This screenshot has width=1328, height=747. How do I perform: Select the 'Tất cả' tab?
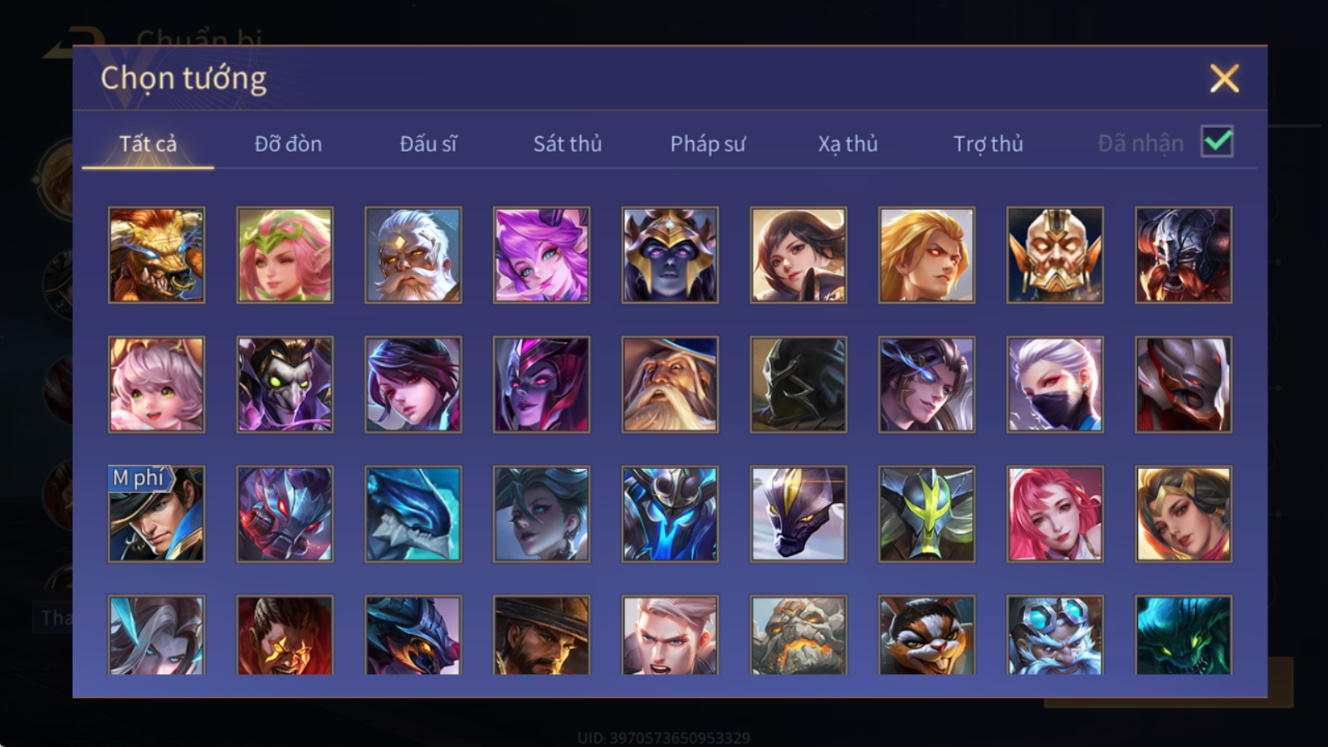point(148,144)
